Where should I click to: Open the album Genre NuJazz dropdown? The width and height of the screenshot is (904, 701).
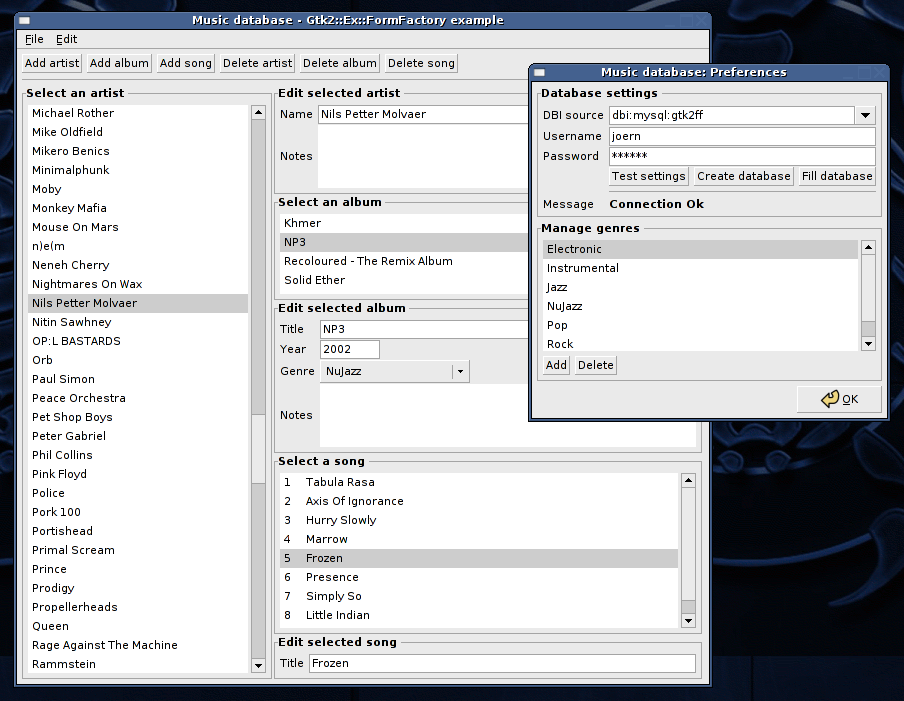point(395,371)
